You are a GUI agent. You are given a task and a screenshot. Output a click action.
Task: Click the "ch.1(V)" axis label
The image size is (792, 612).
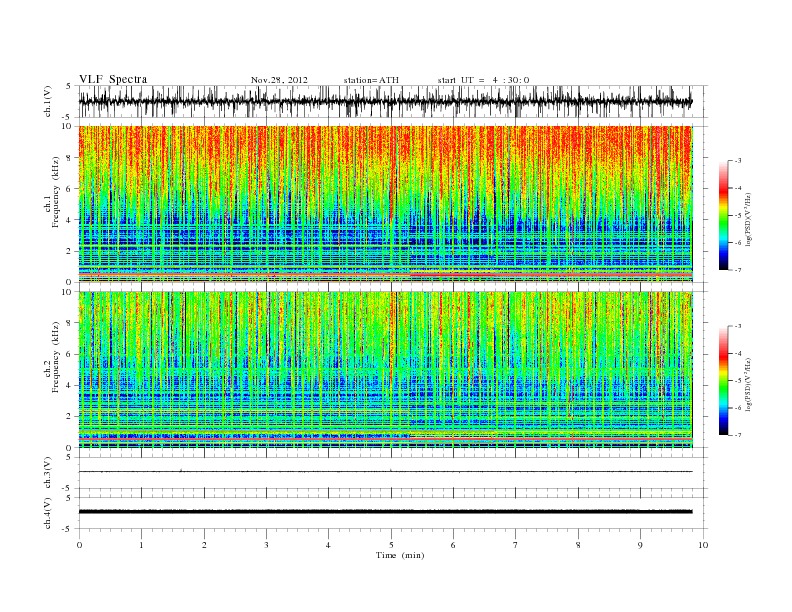[48, 101]
